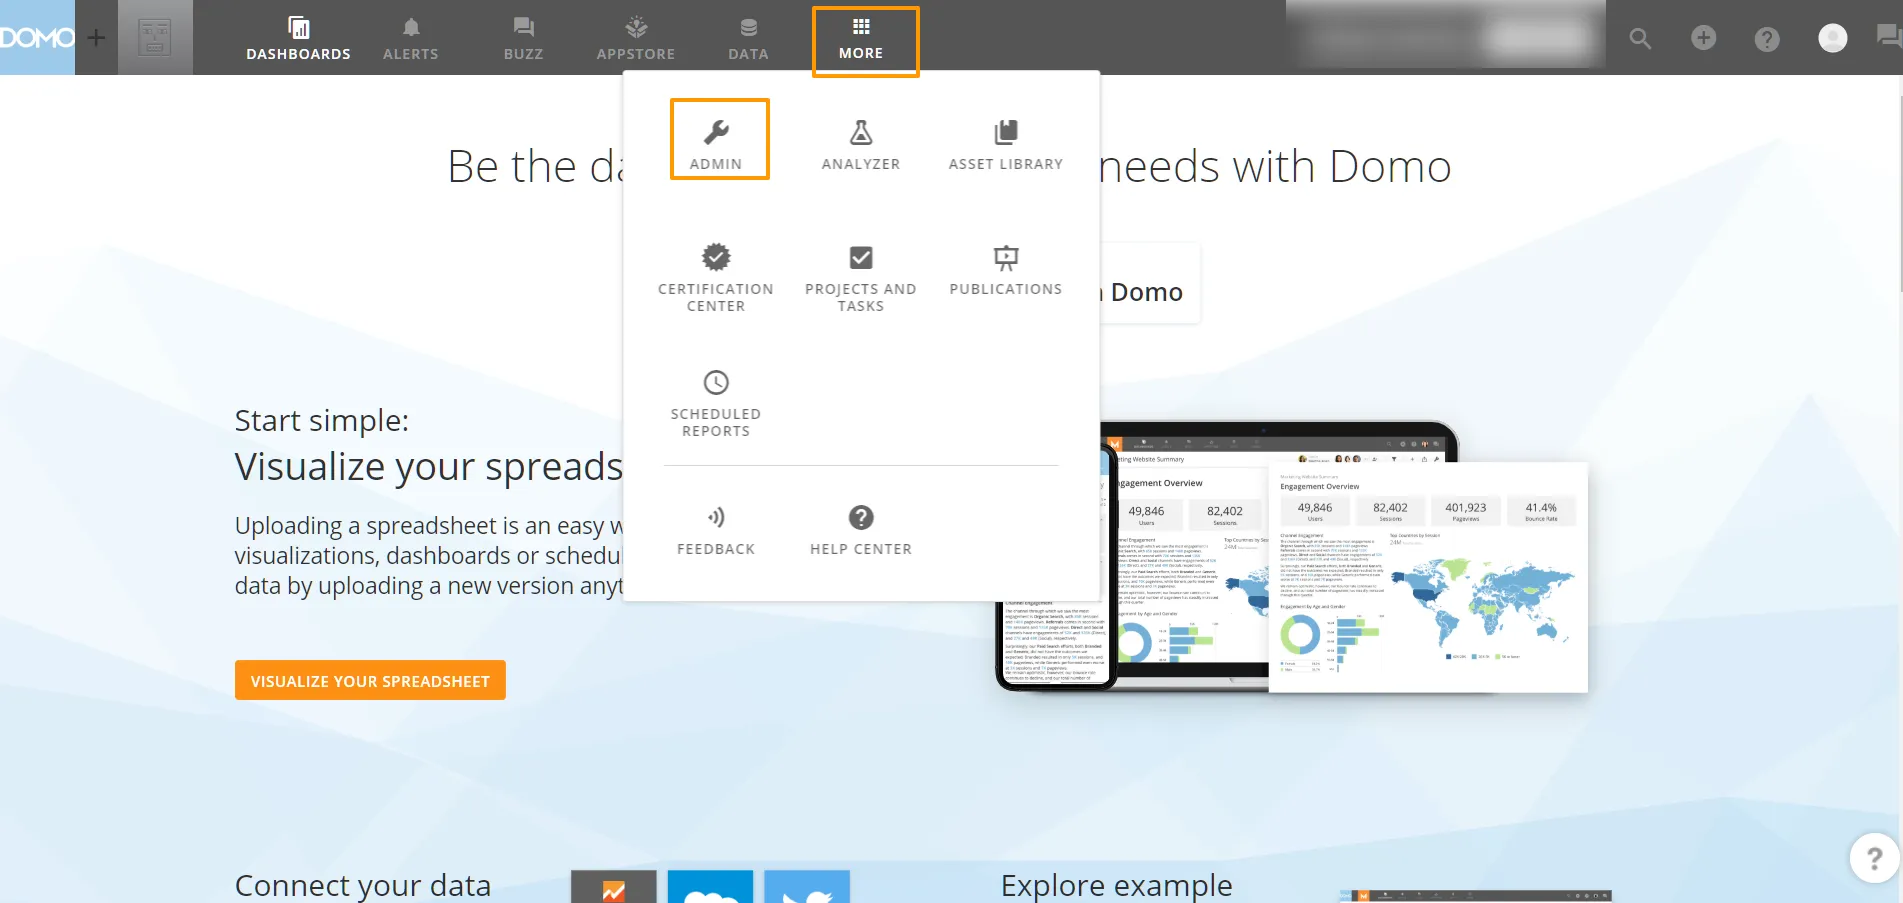
Task: Open Buzz chat section
Action: (x=523, y=38)
